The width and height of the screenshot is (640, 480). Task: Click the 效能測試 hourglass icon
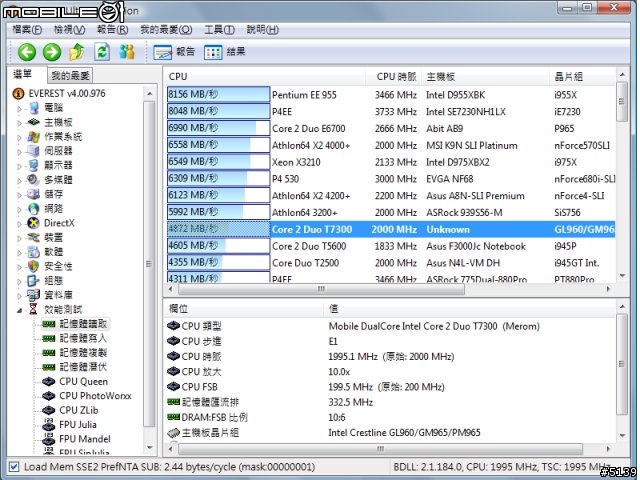[x=33, y=309]
